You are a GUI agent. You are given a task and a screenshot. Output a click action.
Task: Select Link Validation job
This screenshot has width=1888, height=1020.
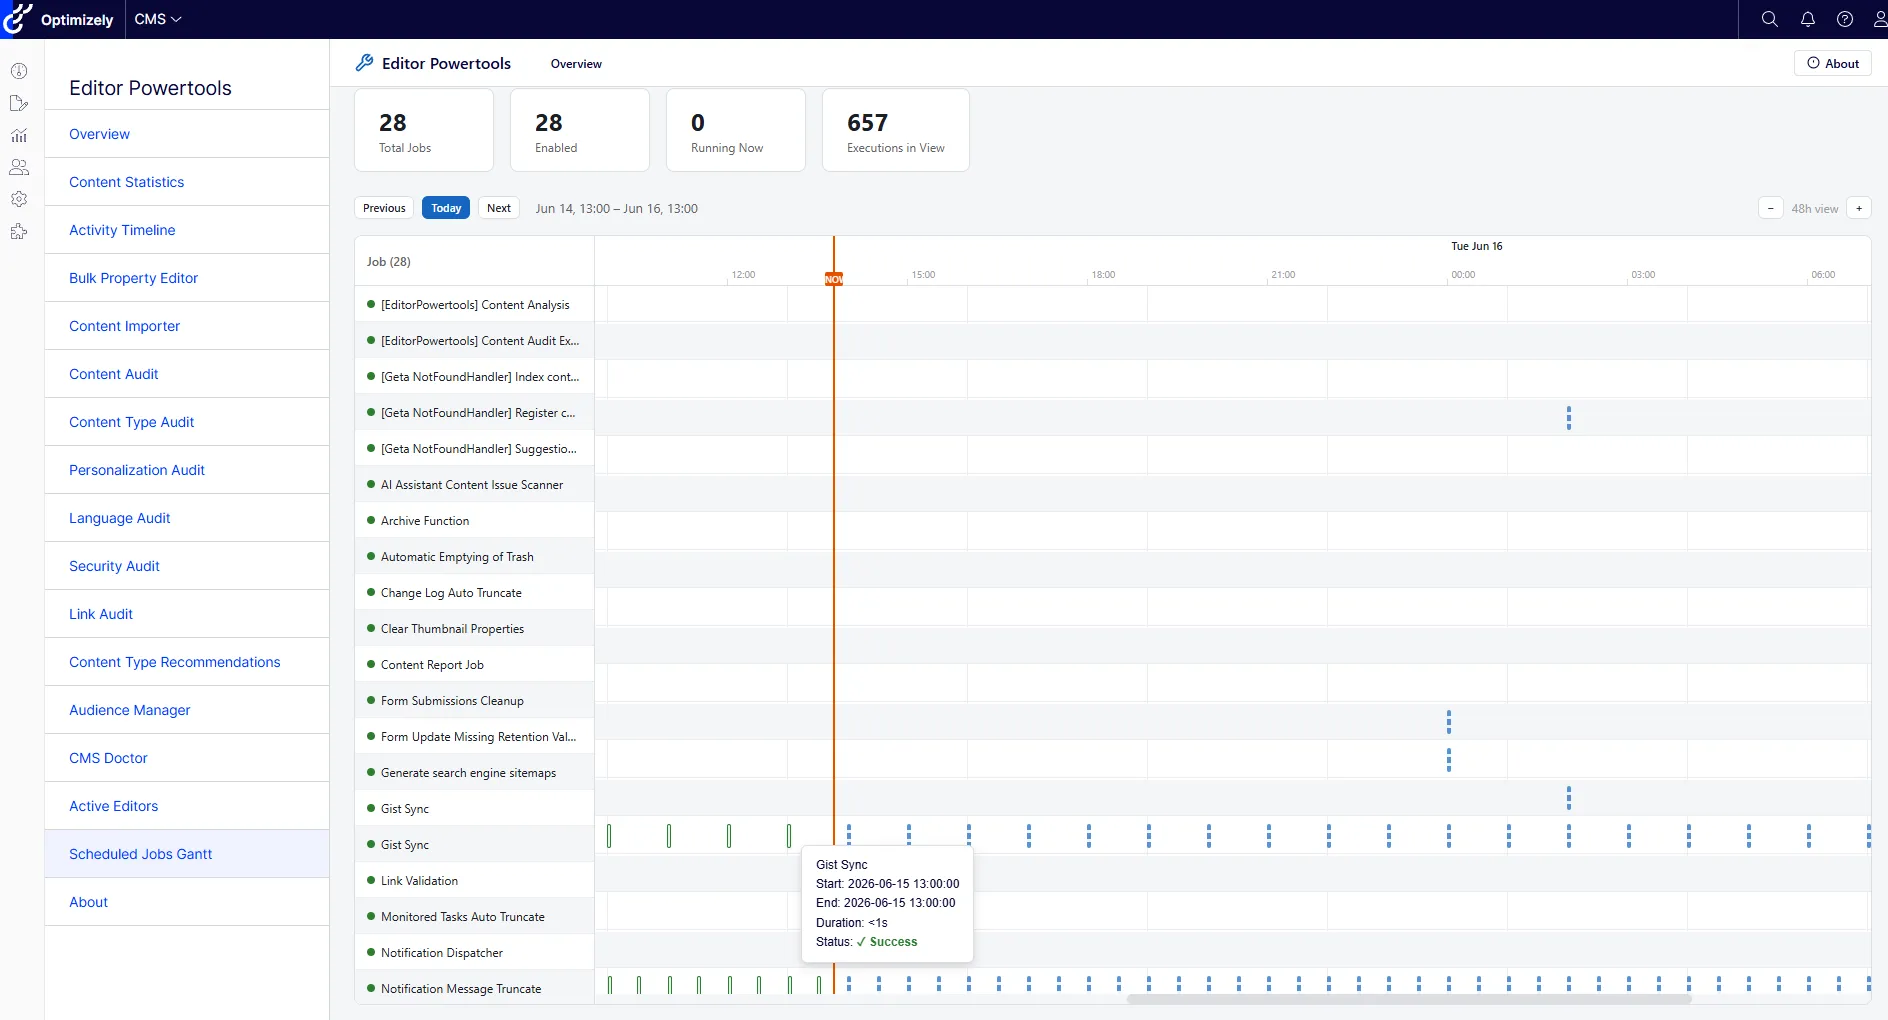point(475,881)
